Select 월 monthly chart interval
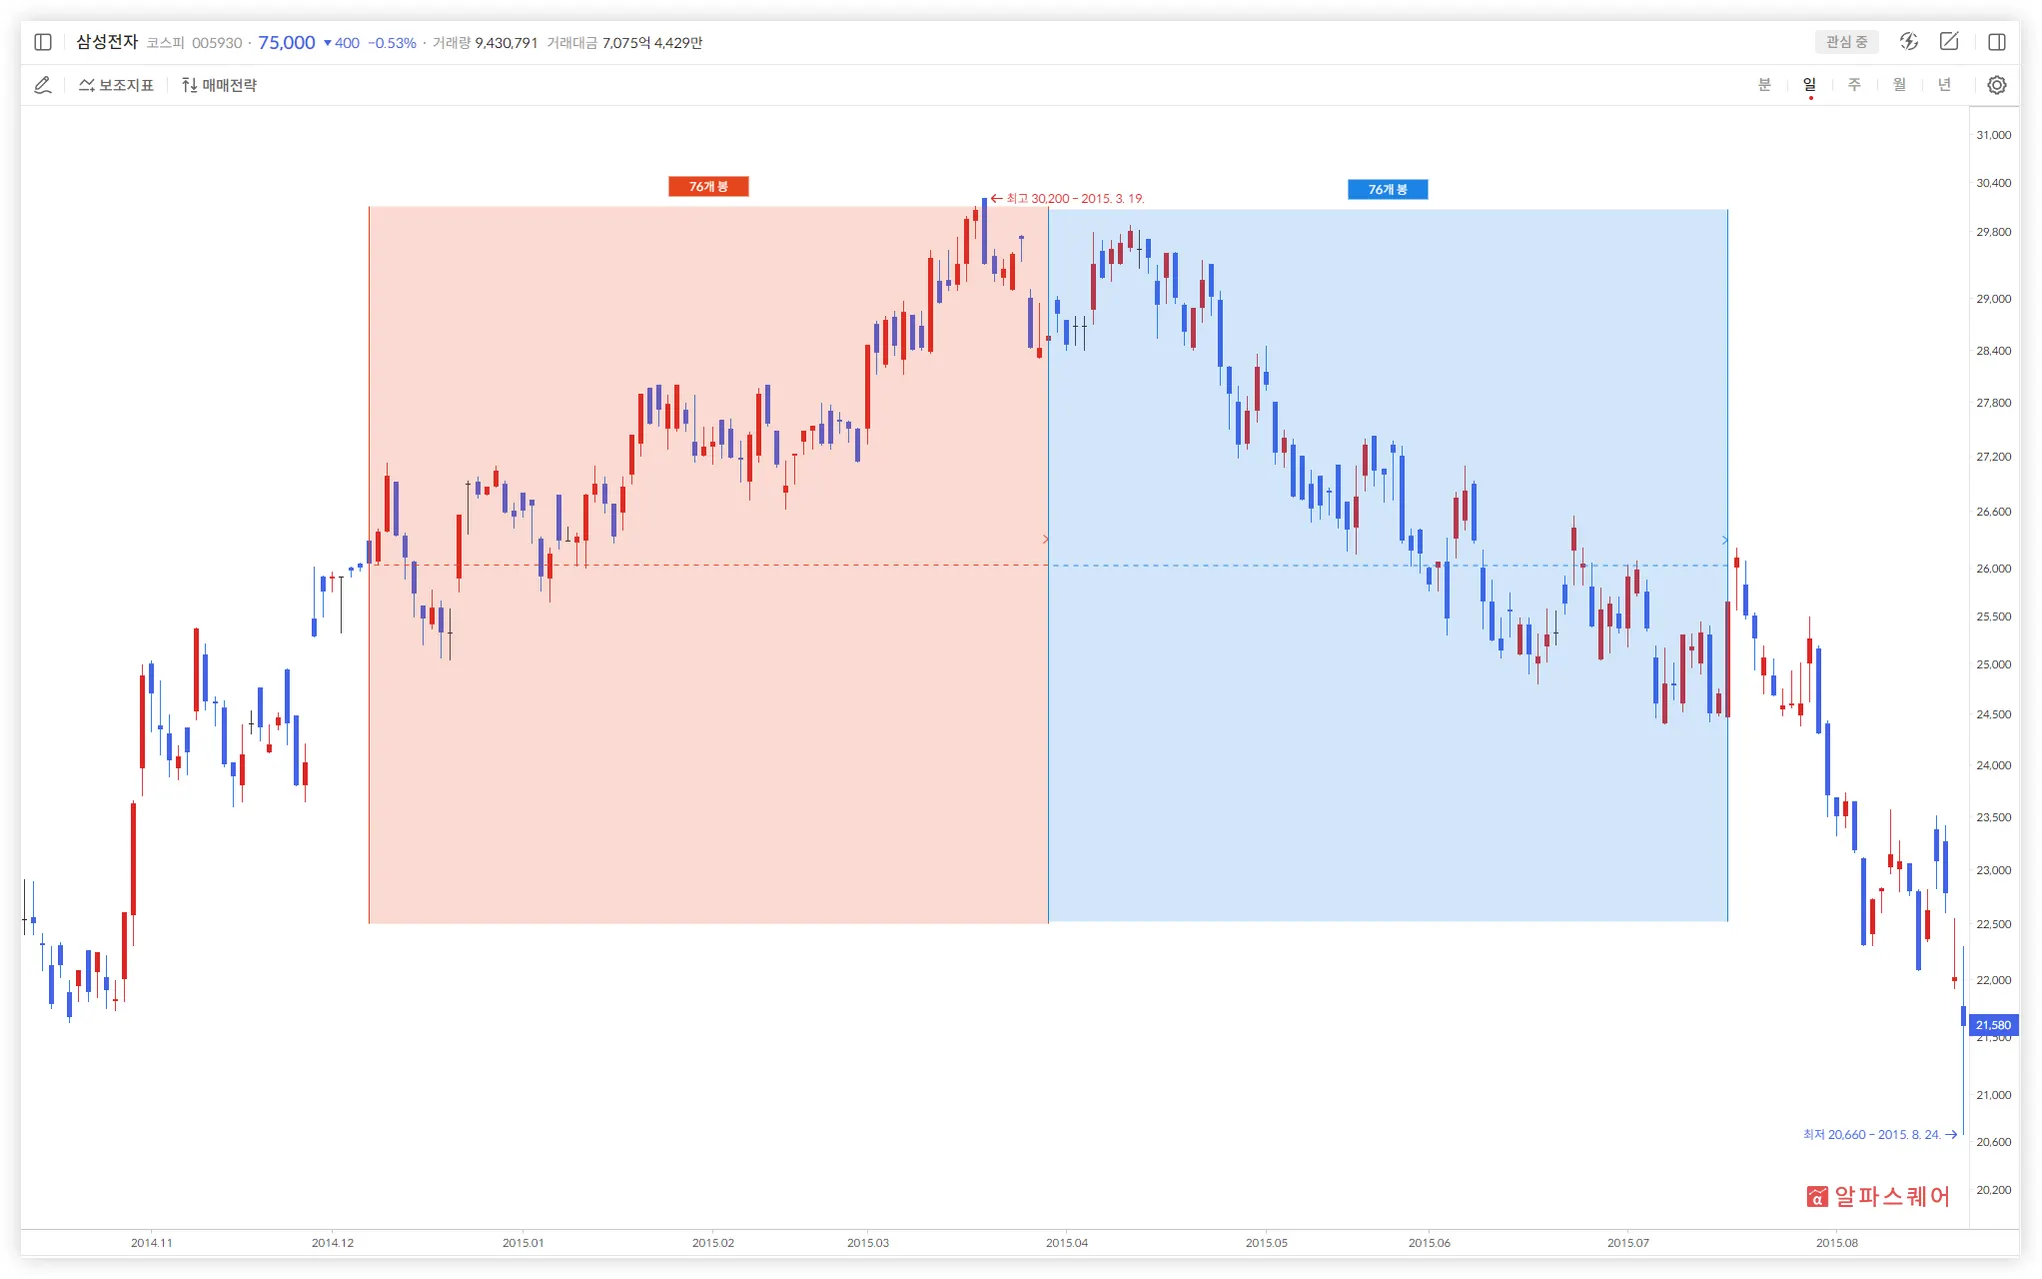Viewport: 2042px width, 1279px height. pyautogui.click(x=1899, y=85)
